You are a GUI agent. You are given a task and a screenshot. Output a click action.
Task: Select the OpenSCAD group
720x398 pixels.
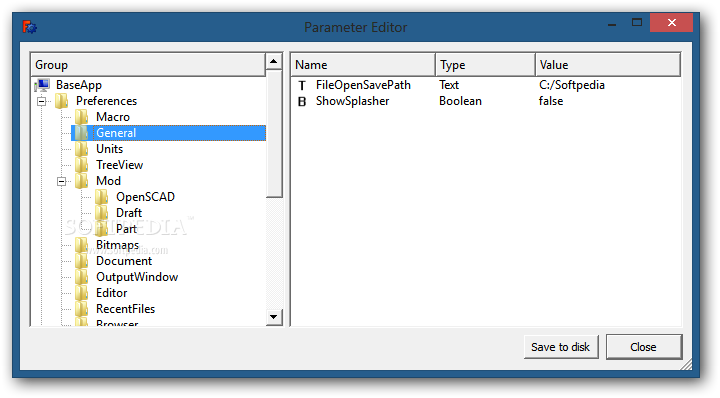coord(146,197)
